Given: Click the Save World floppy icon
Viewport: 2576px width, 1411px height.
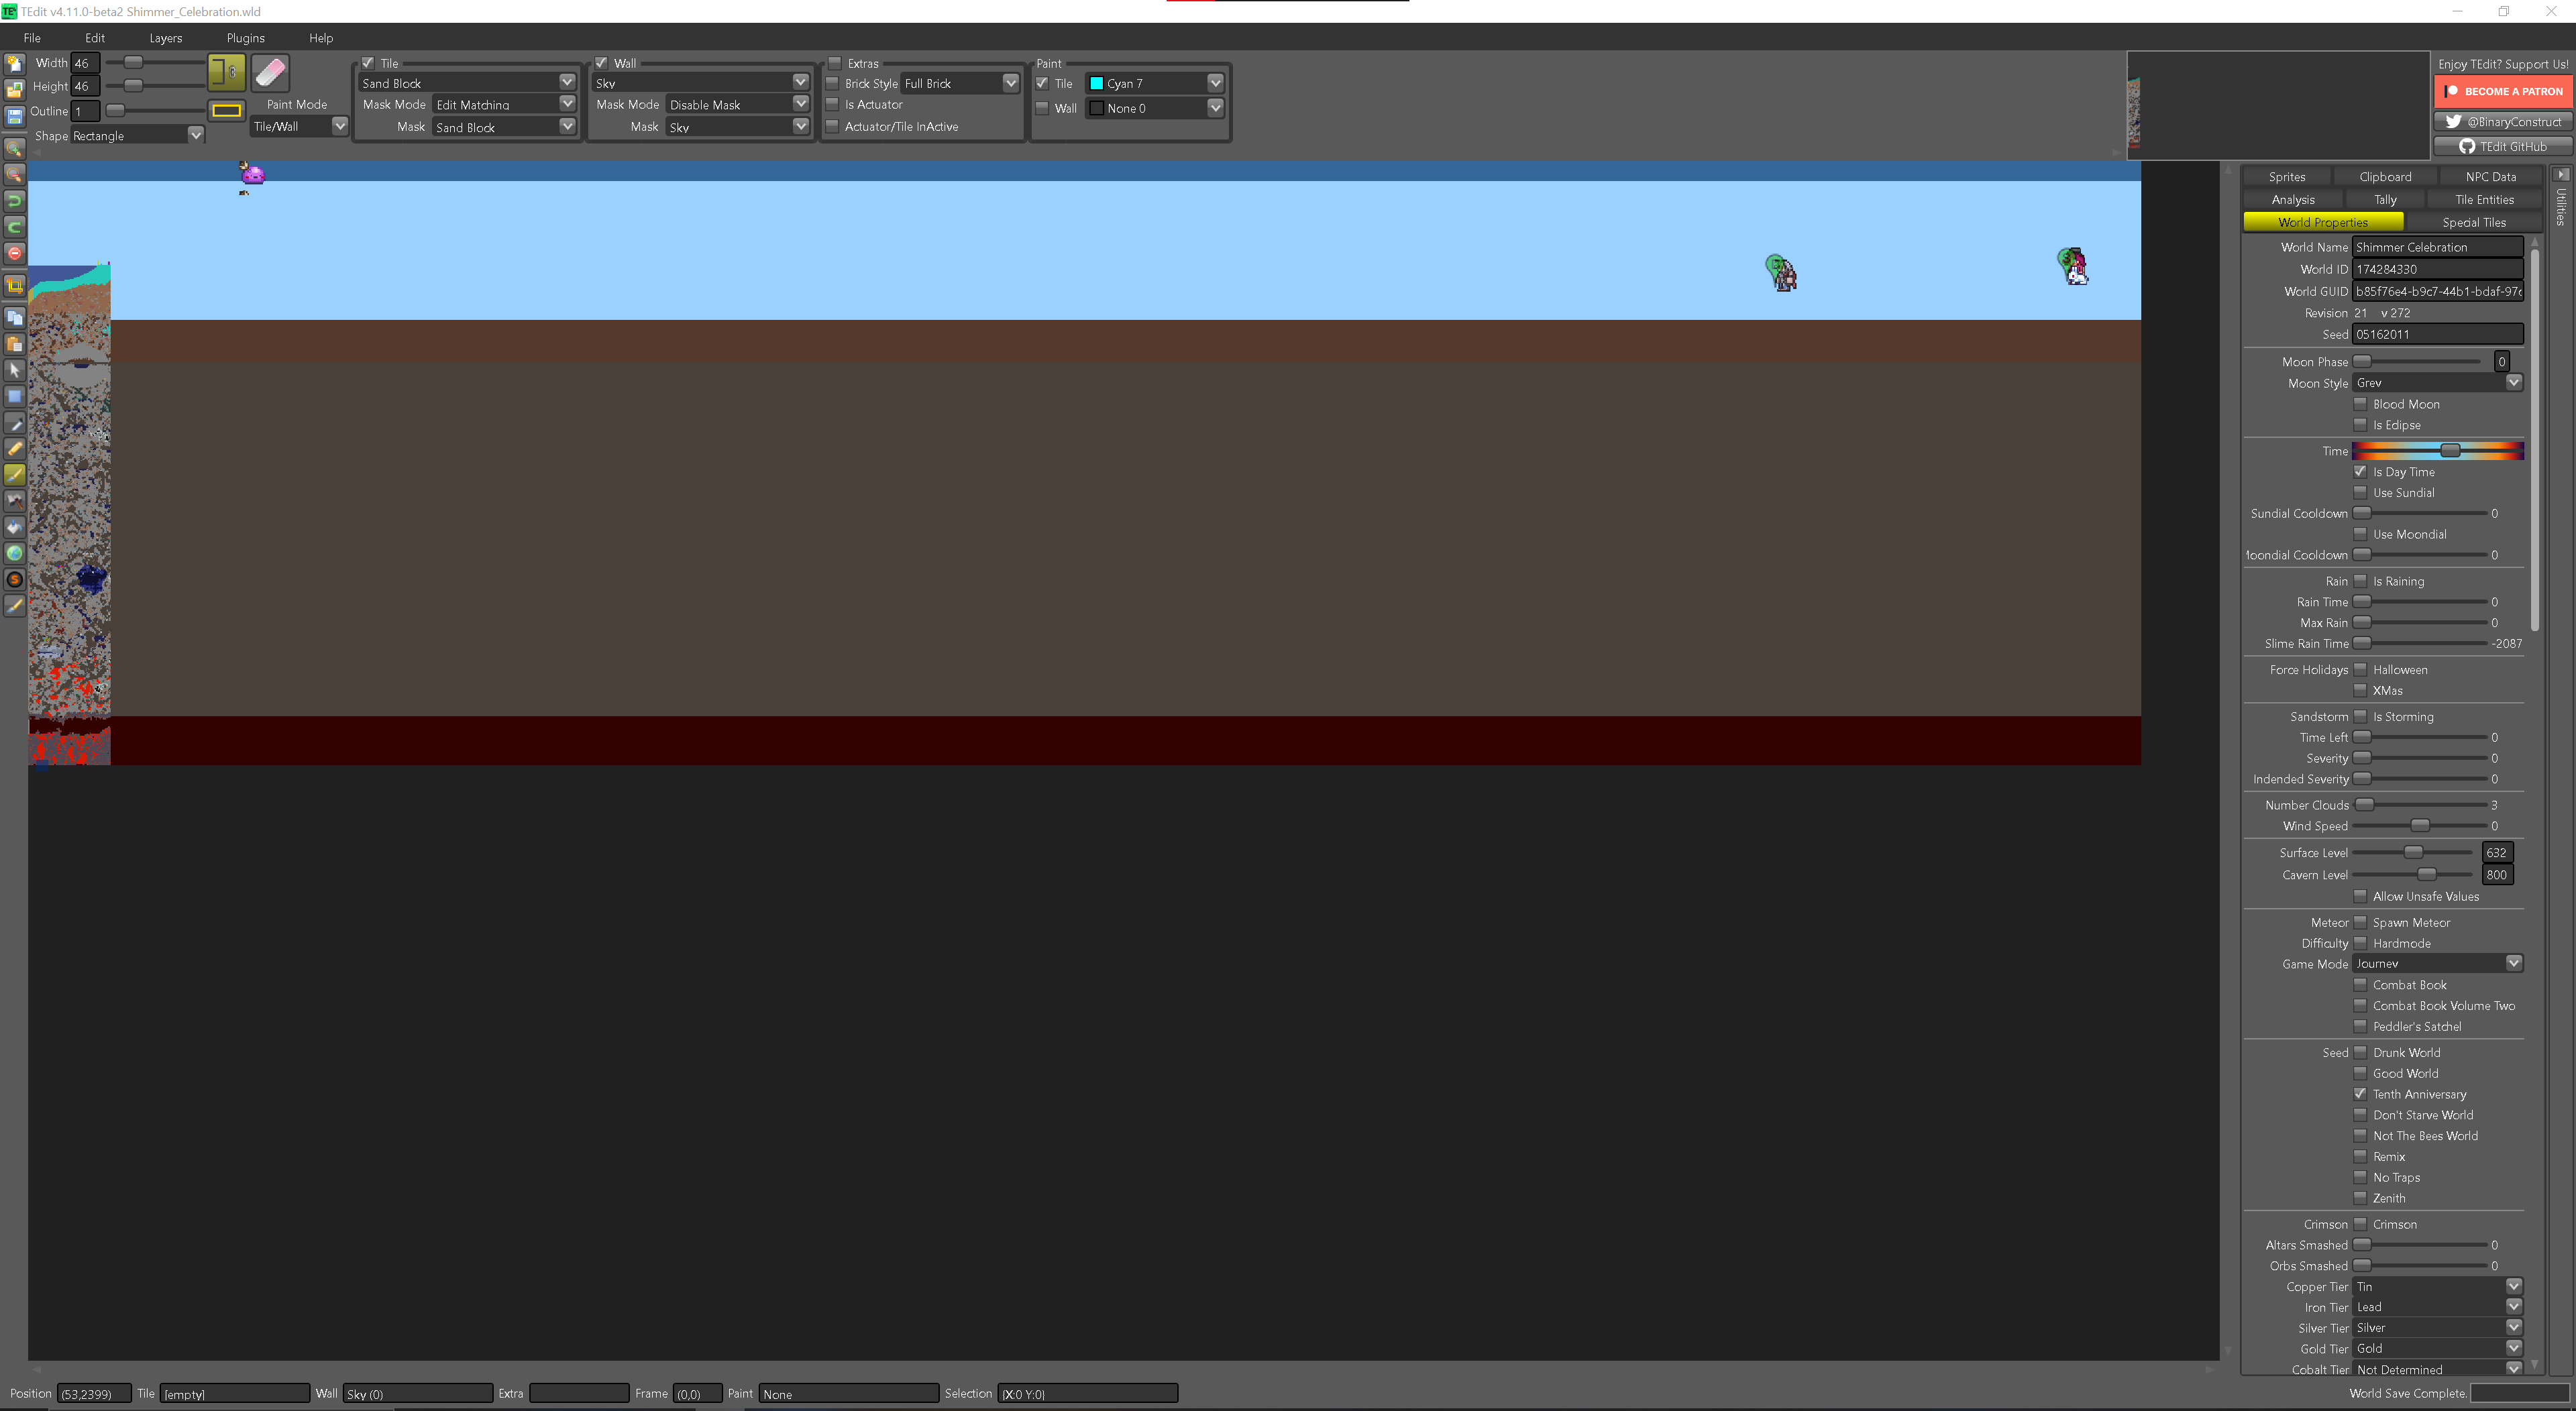Looking at the screenshot, I should coord(15,117).
